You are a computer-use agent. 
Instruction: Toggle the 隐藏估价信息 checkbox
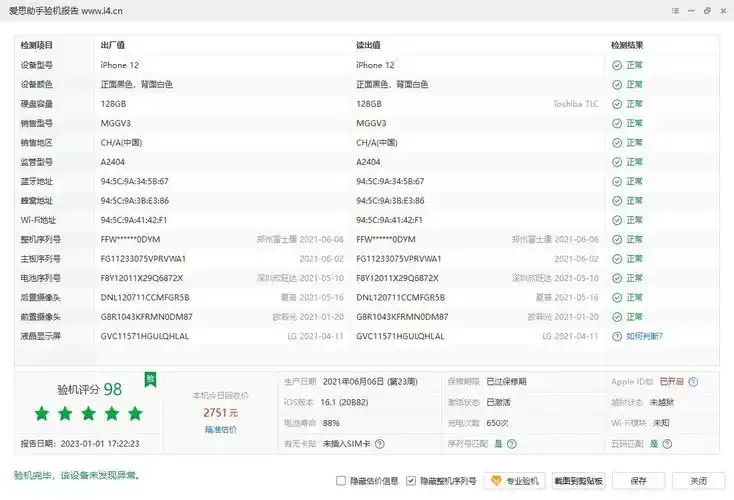coord(341,481)
